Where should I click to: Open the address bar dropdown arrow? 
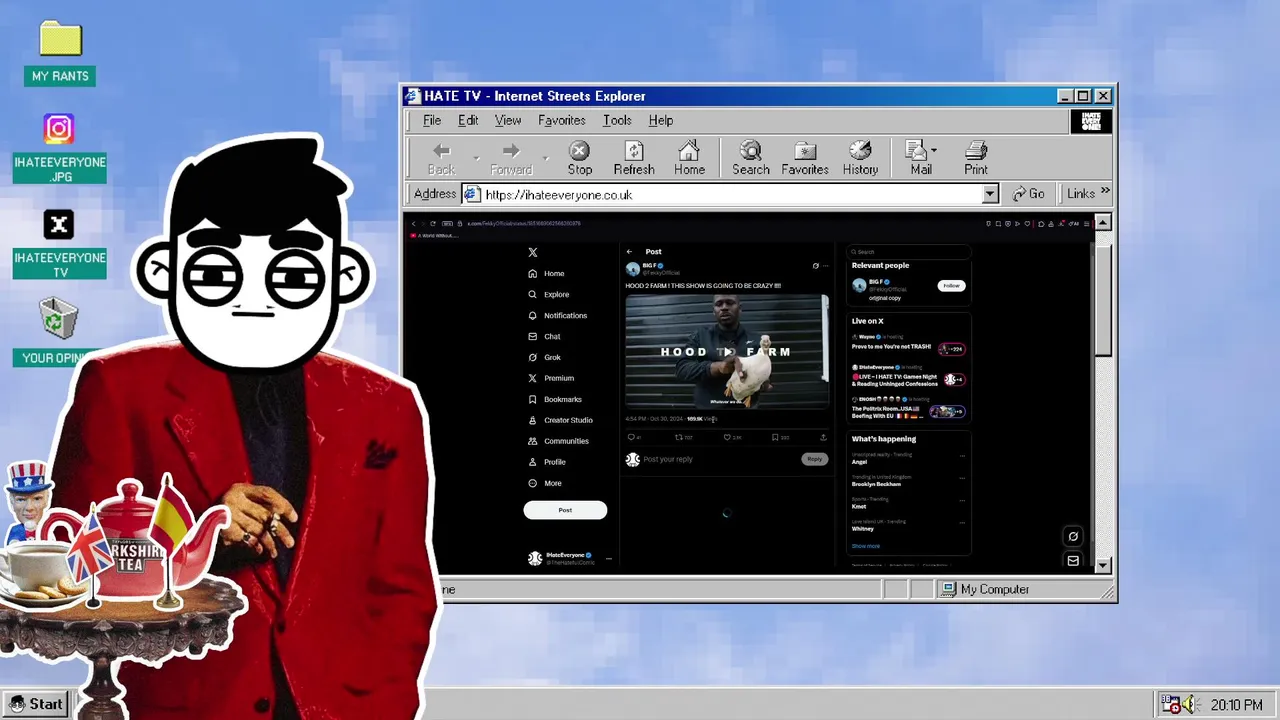pyautogui.click(x=990, y=194)
